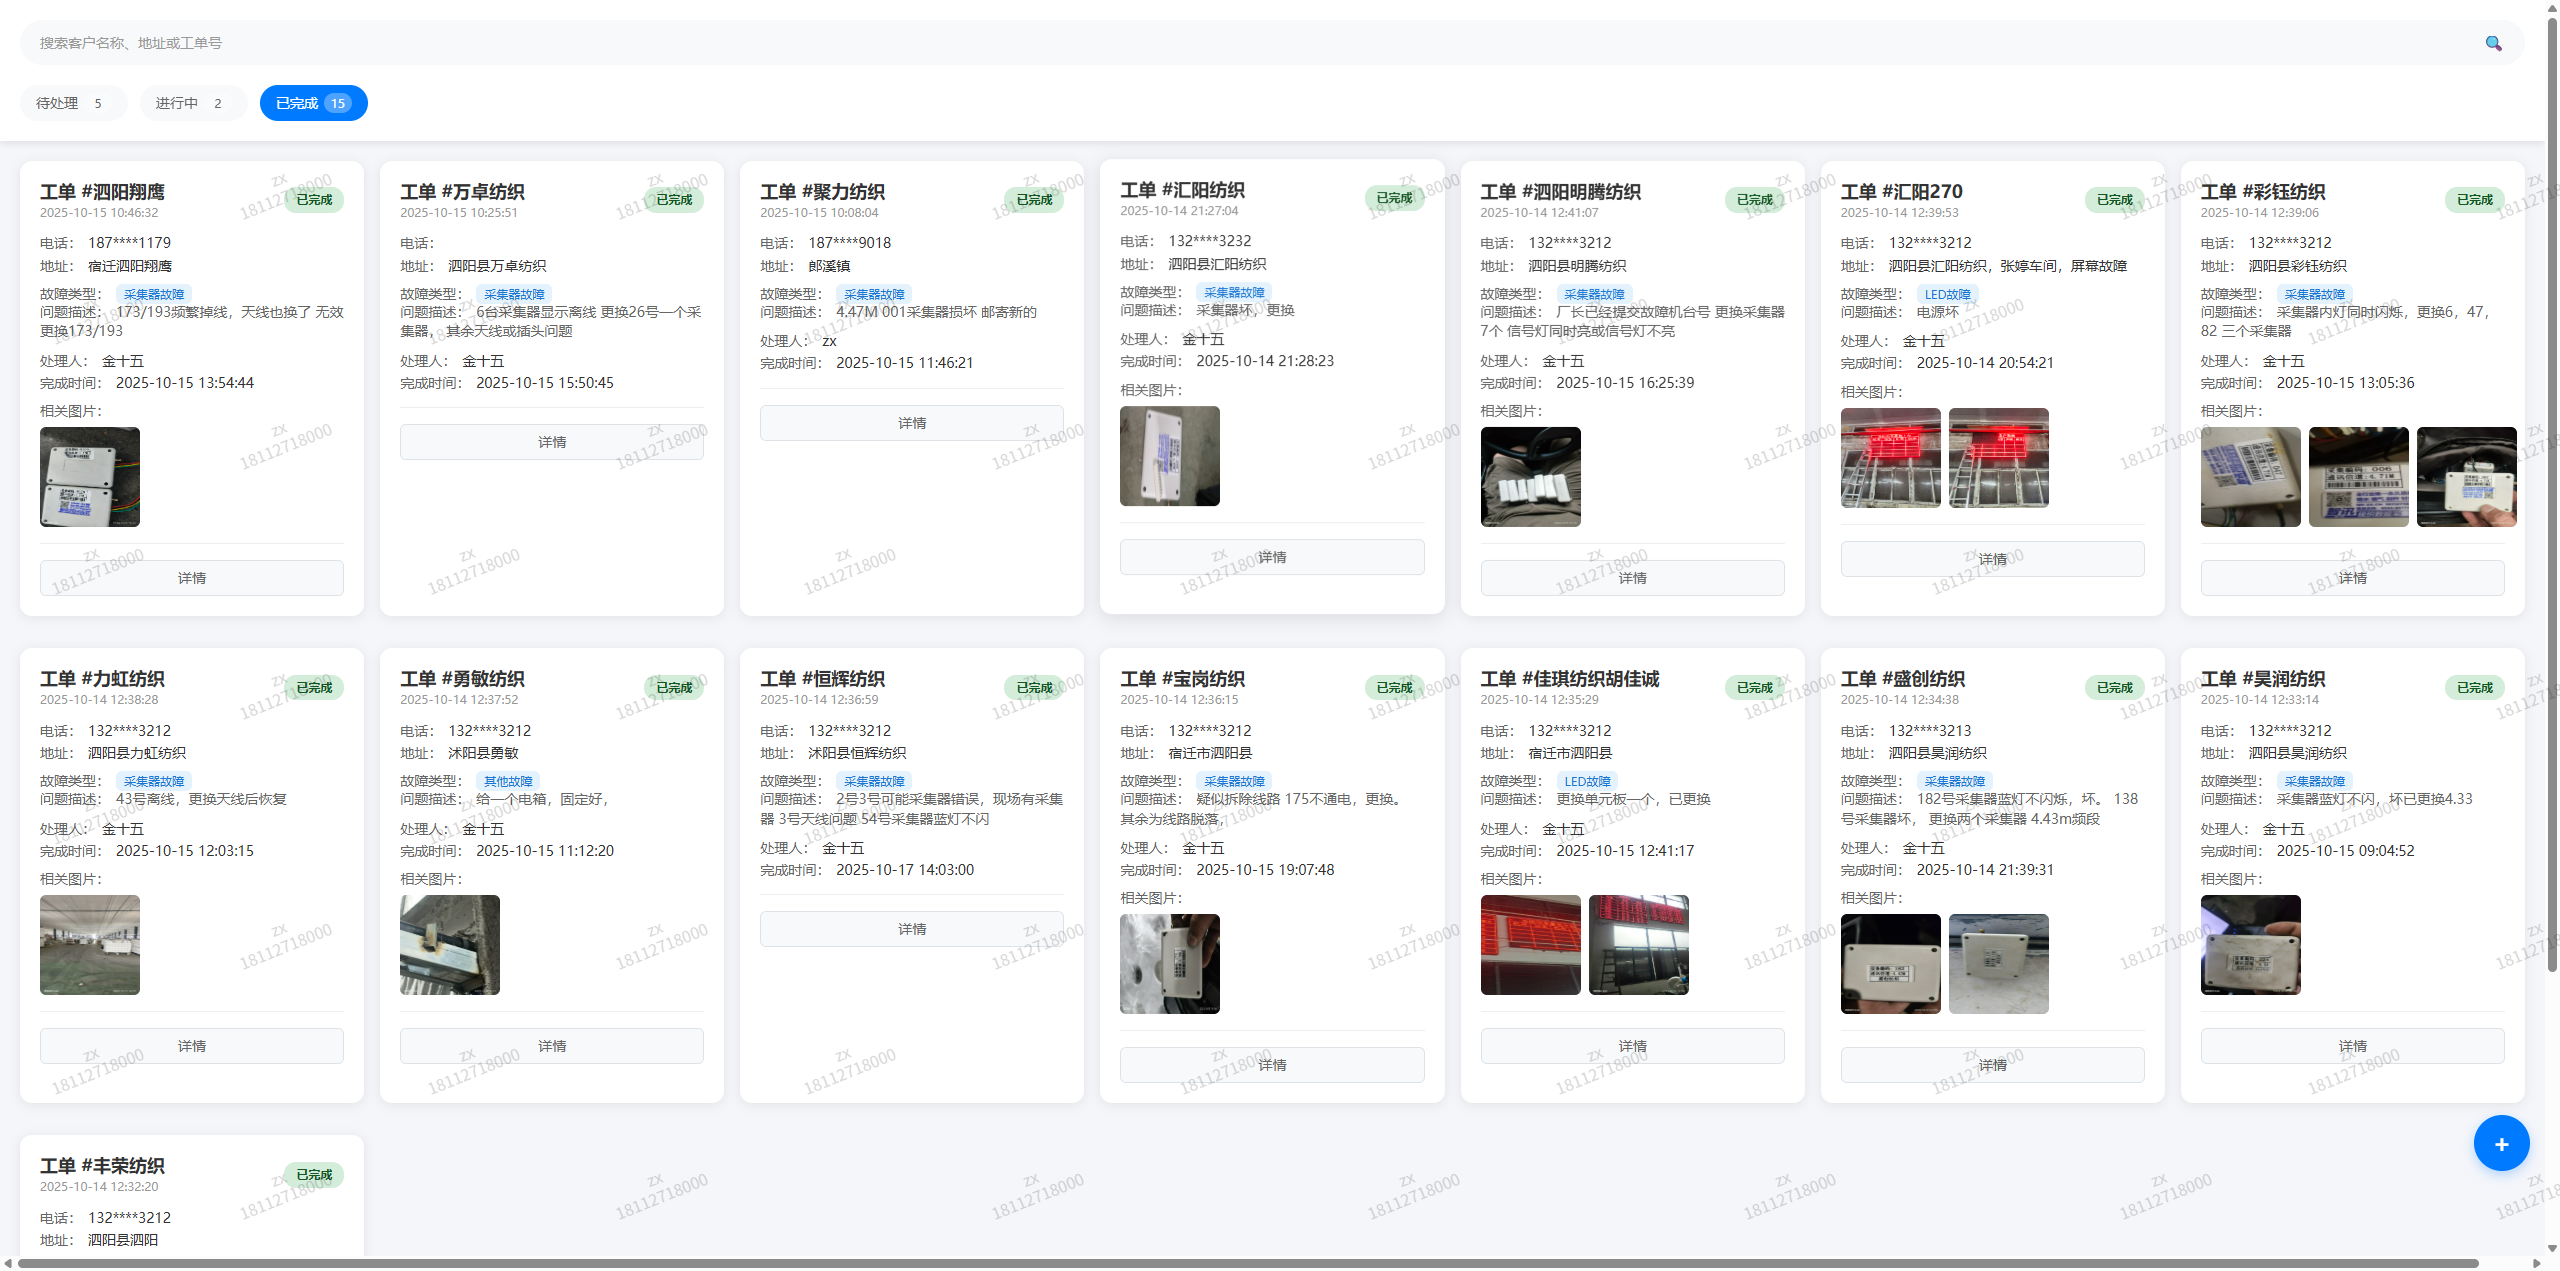Open 详情 for 昊润纺织 work order
Image resolution: width=2560 pixels, height=1271 pixels.
[2351, 1046]
